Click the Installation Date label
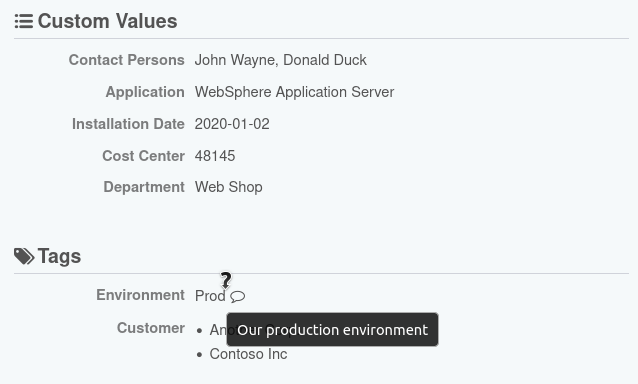 pos(128,124)
